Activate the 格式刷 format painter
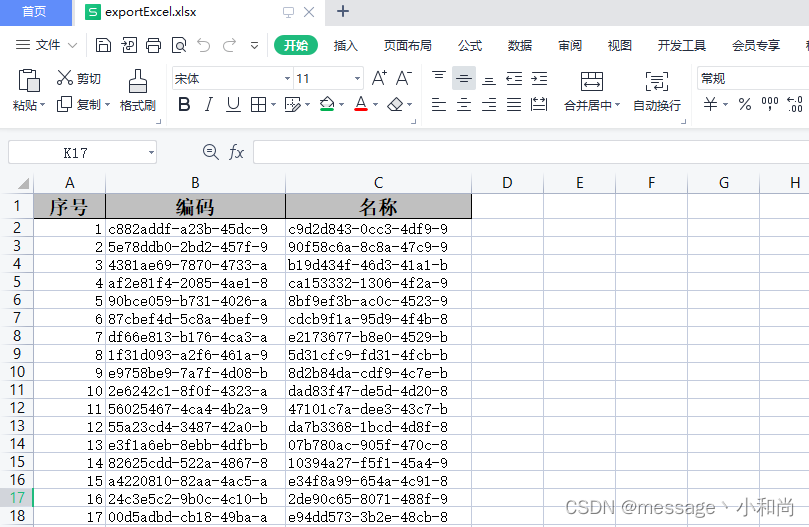Screen dimensions: 809x527 (x=138, y=91)
